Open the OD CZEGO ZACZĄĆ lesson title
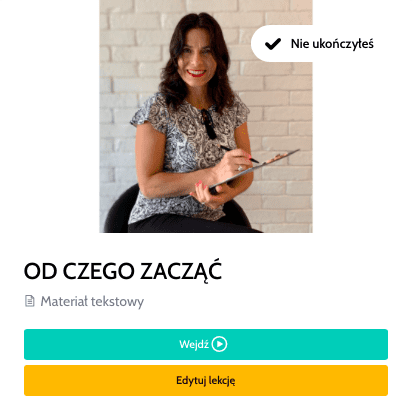This screenshot has height=406, width=412. (x=123, y=271)
